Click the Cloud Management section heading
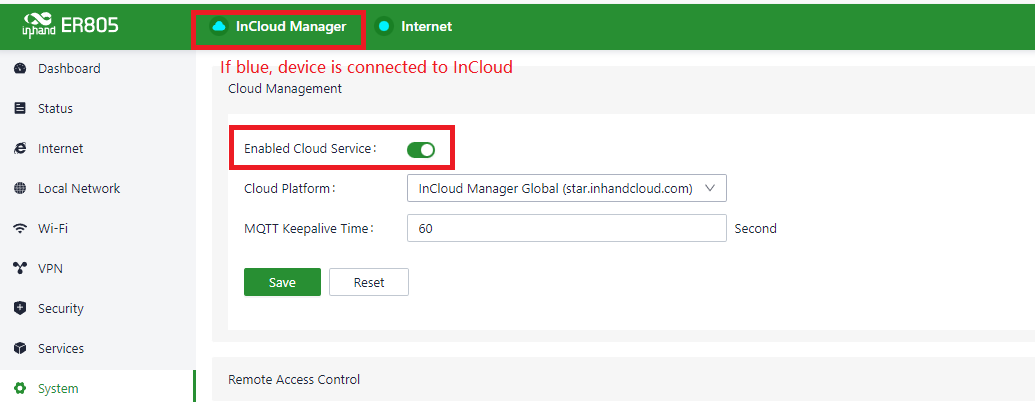 pyautogui.click(x=284, y=88)
